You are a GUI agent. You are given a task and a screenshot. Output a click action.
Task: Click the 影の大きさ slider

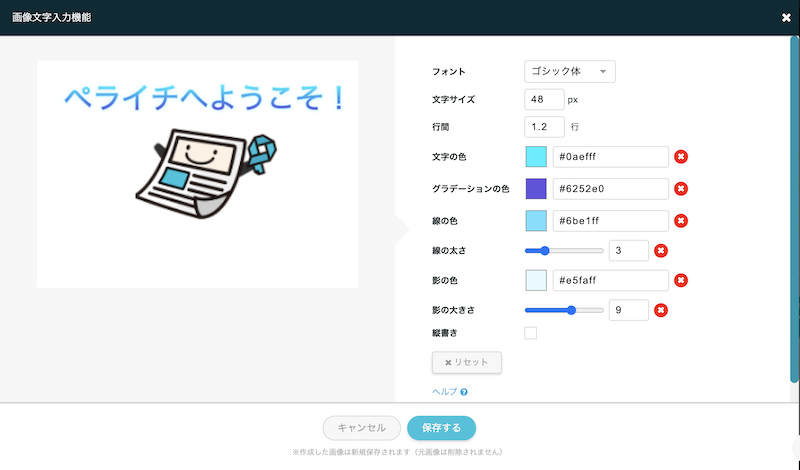564,311
